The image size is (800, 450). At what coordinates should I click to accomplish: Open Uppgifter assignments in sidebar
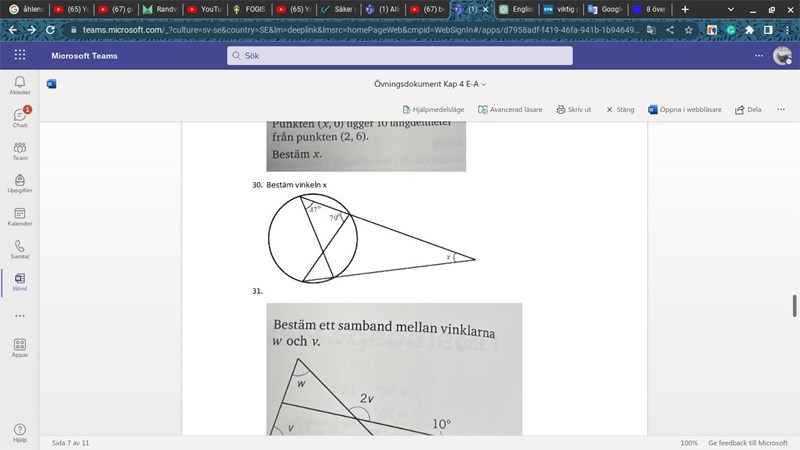tap(20, 183)
